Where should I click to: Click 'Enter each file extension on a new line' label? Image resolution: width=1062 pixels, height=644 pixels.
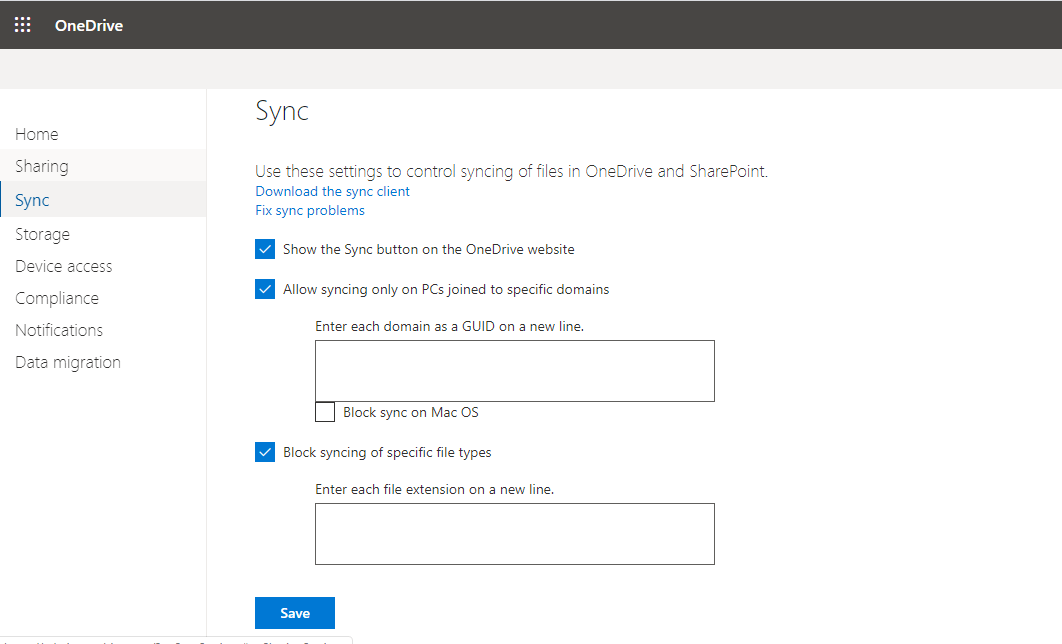pos(434,490)
